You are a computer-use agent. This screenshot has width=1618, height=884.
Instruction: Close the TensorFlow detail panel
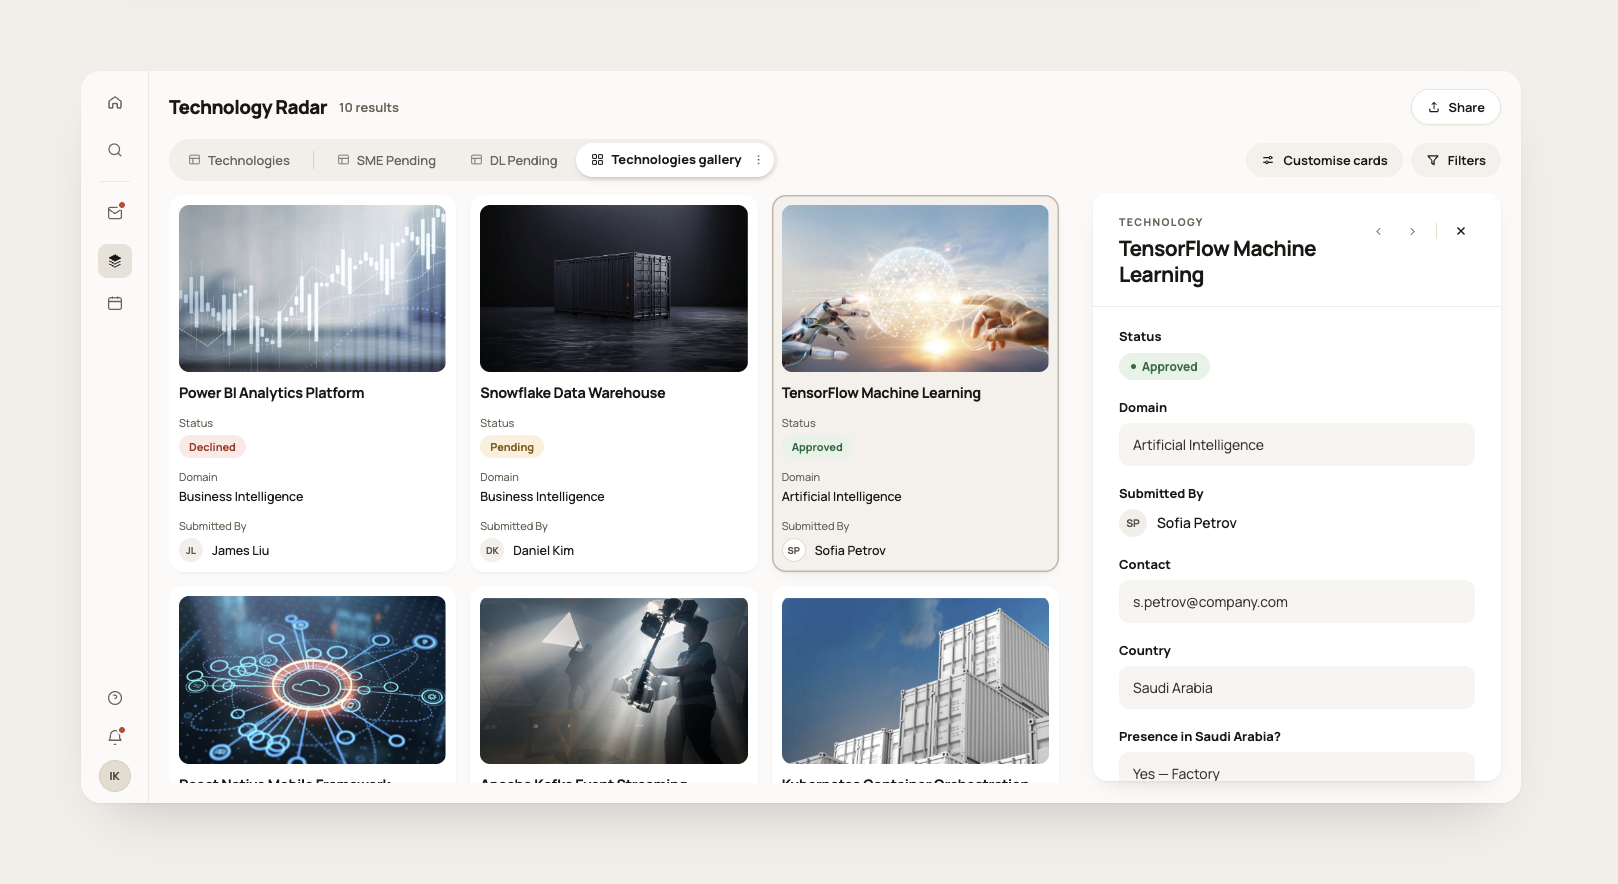(1461, 231)
